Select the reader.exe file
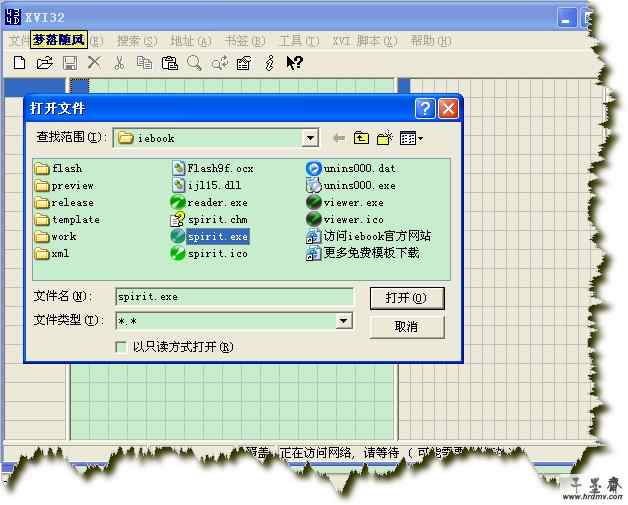 tap(209, 203)
